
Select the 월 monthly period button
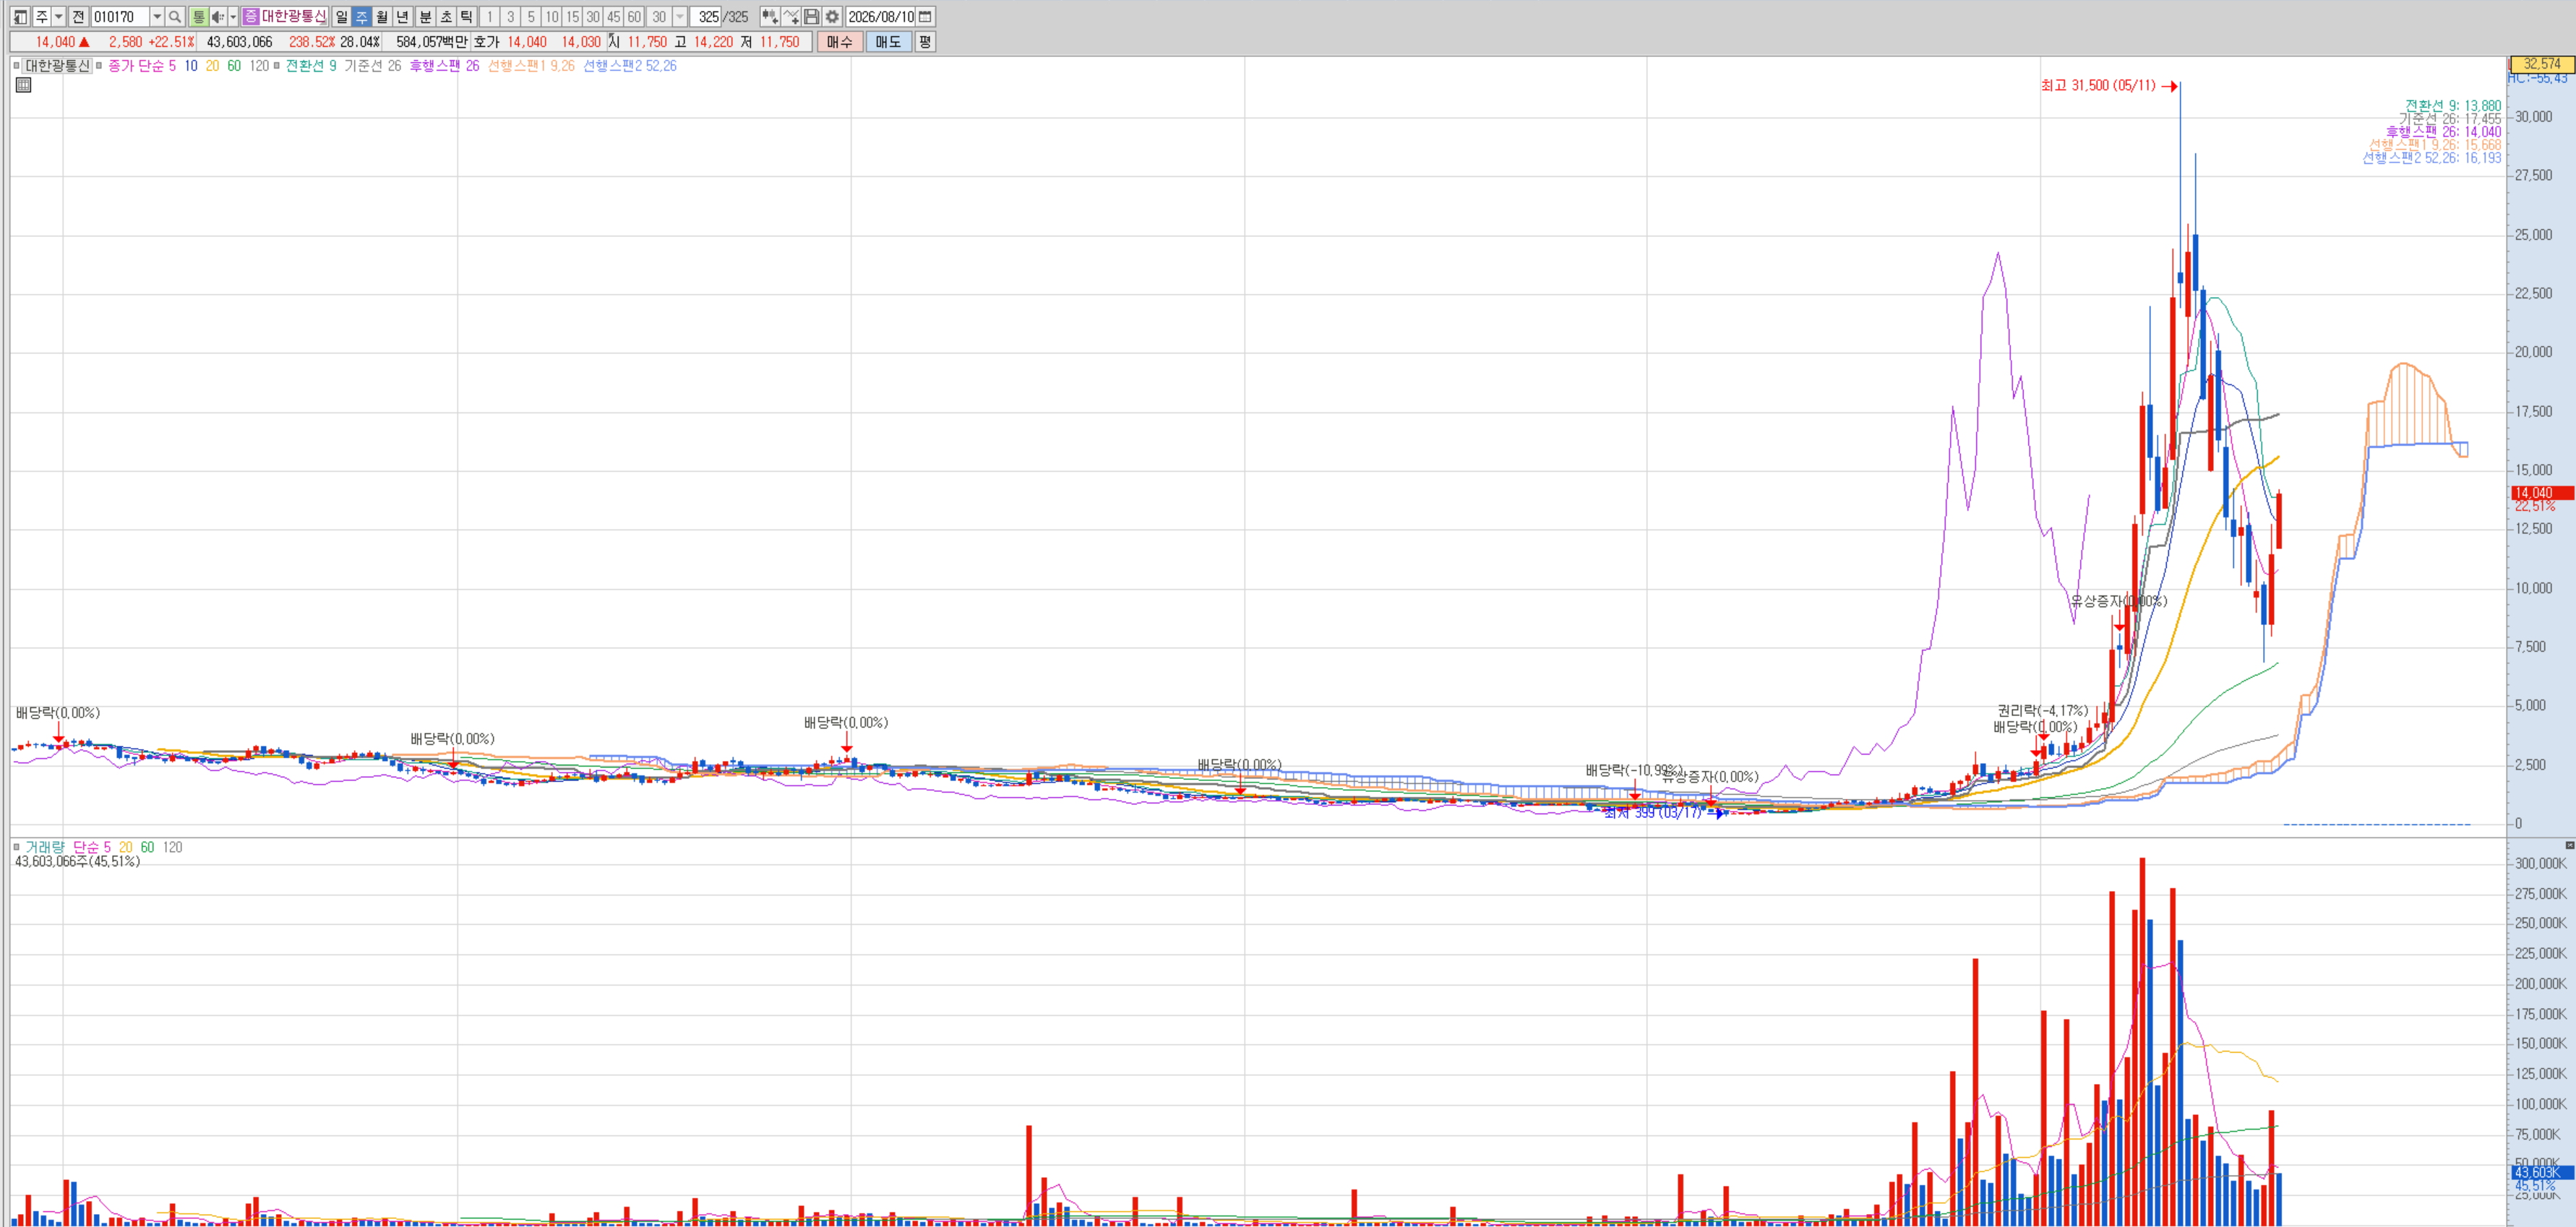coord(382,17)
